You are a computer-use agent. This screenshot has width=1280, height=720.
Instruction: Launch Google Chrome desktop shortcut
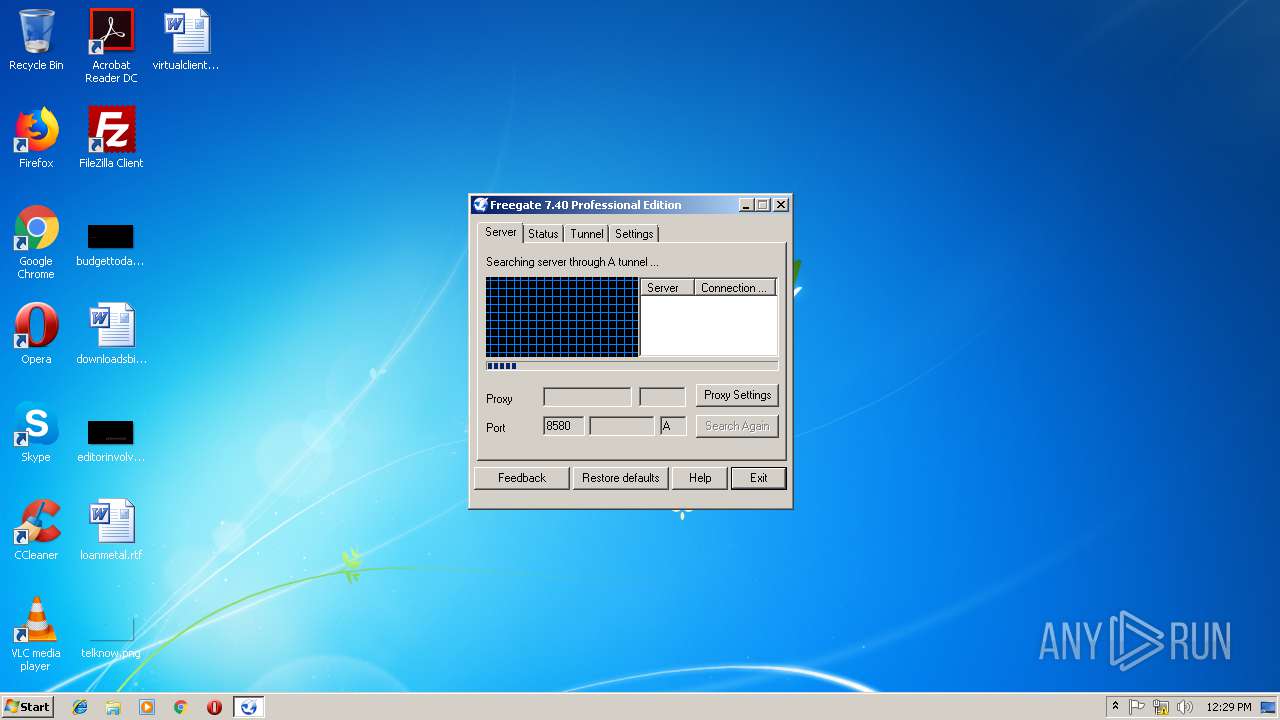click(x=36, y=242)
